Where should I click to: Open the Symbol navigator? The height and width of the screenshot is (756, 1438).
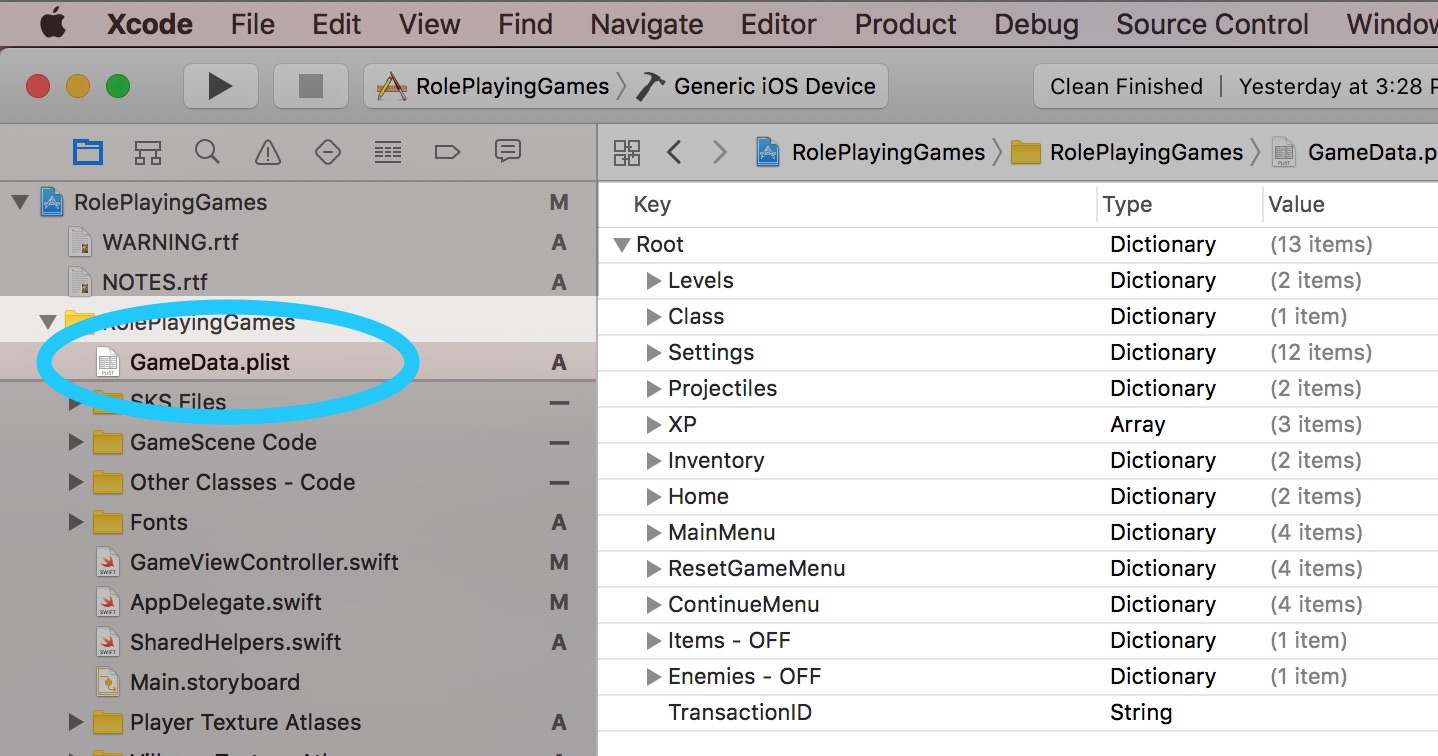(147, 151)
